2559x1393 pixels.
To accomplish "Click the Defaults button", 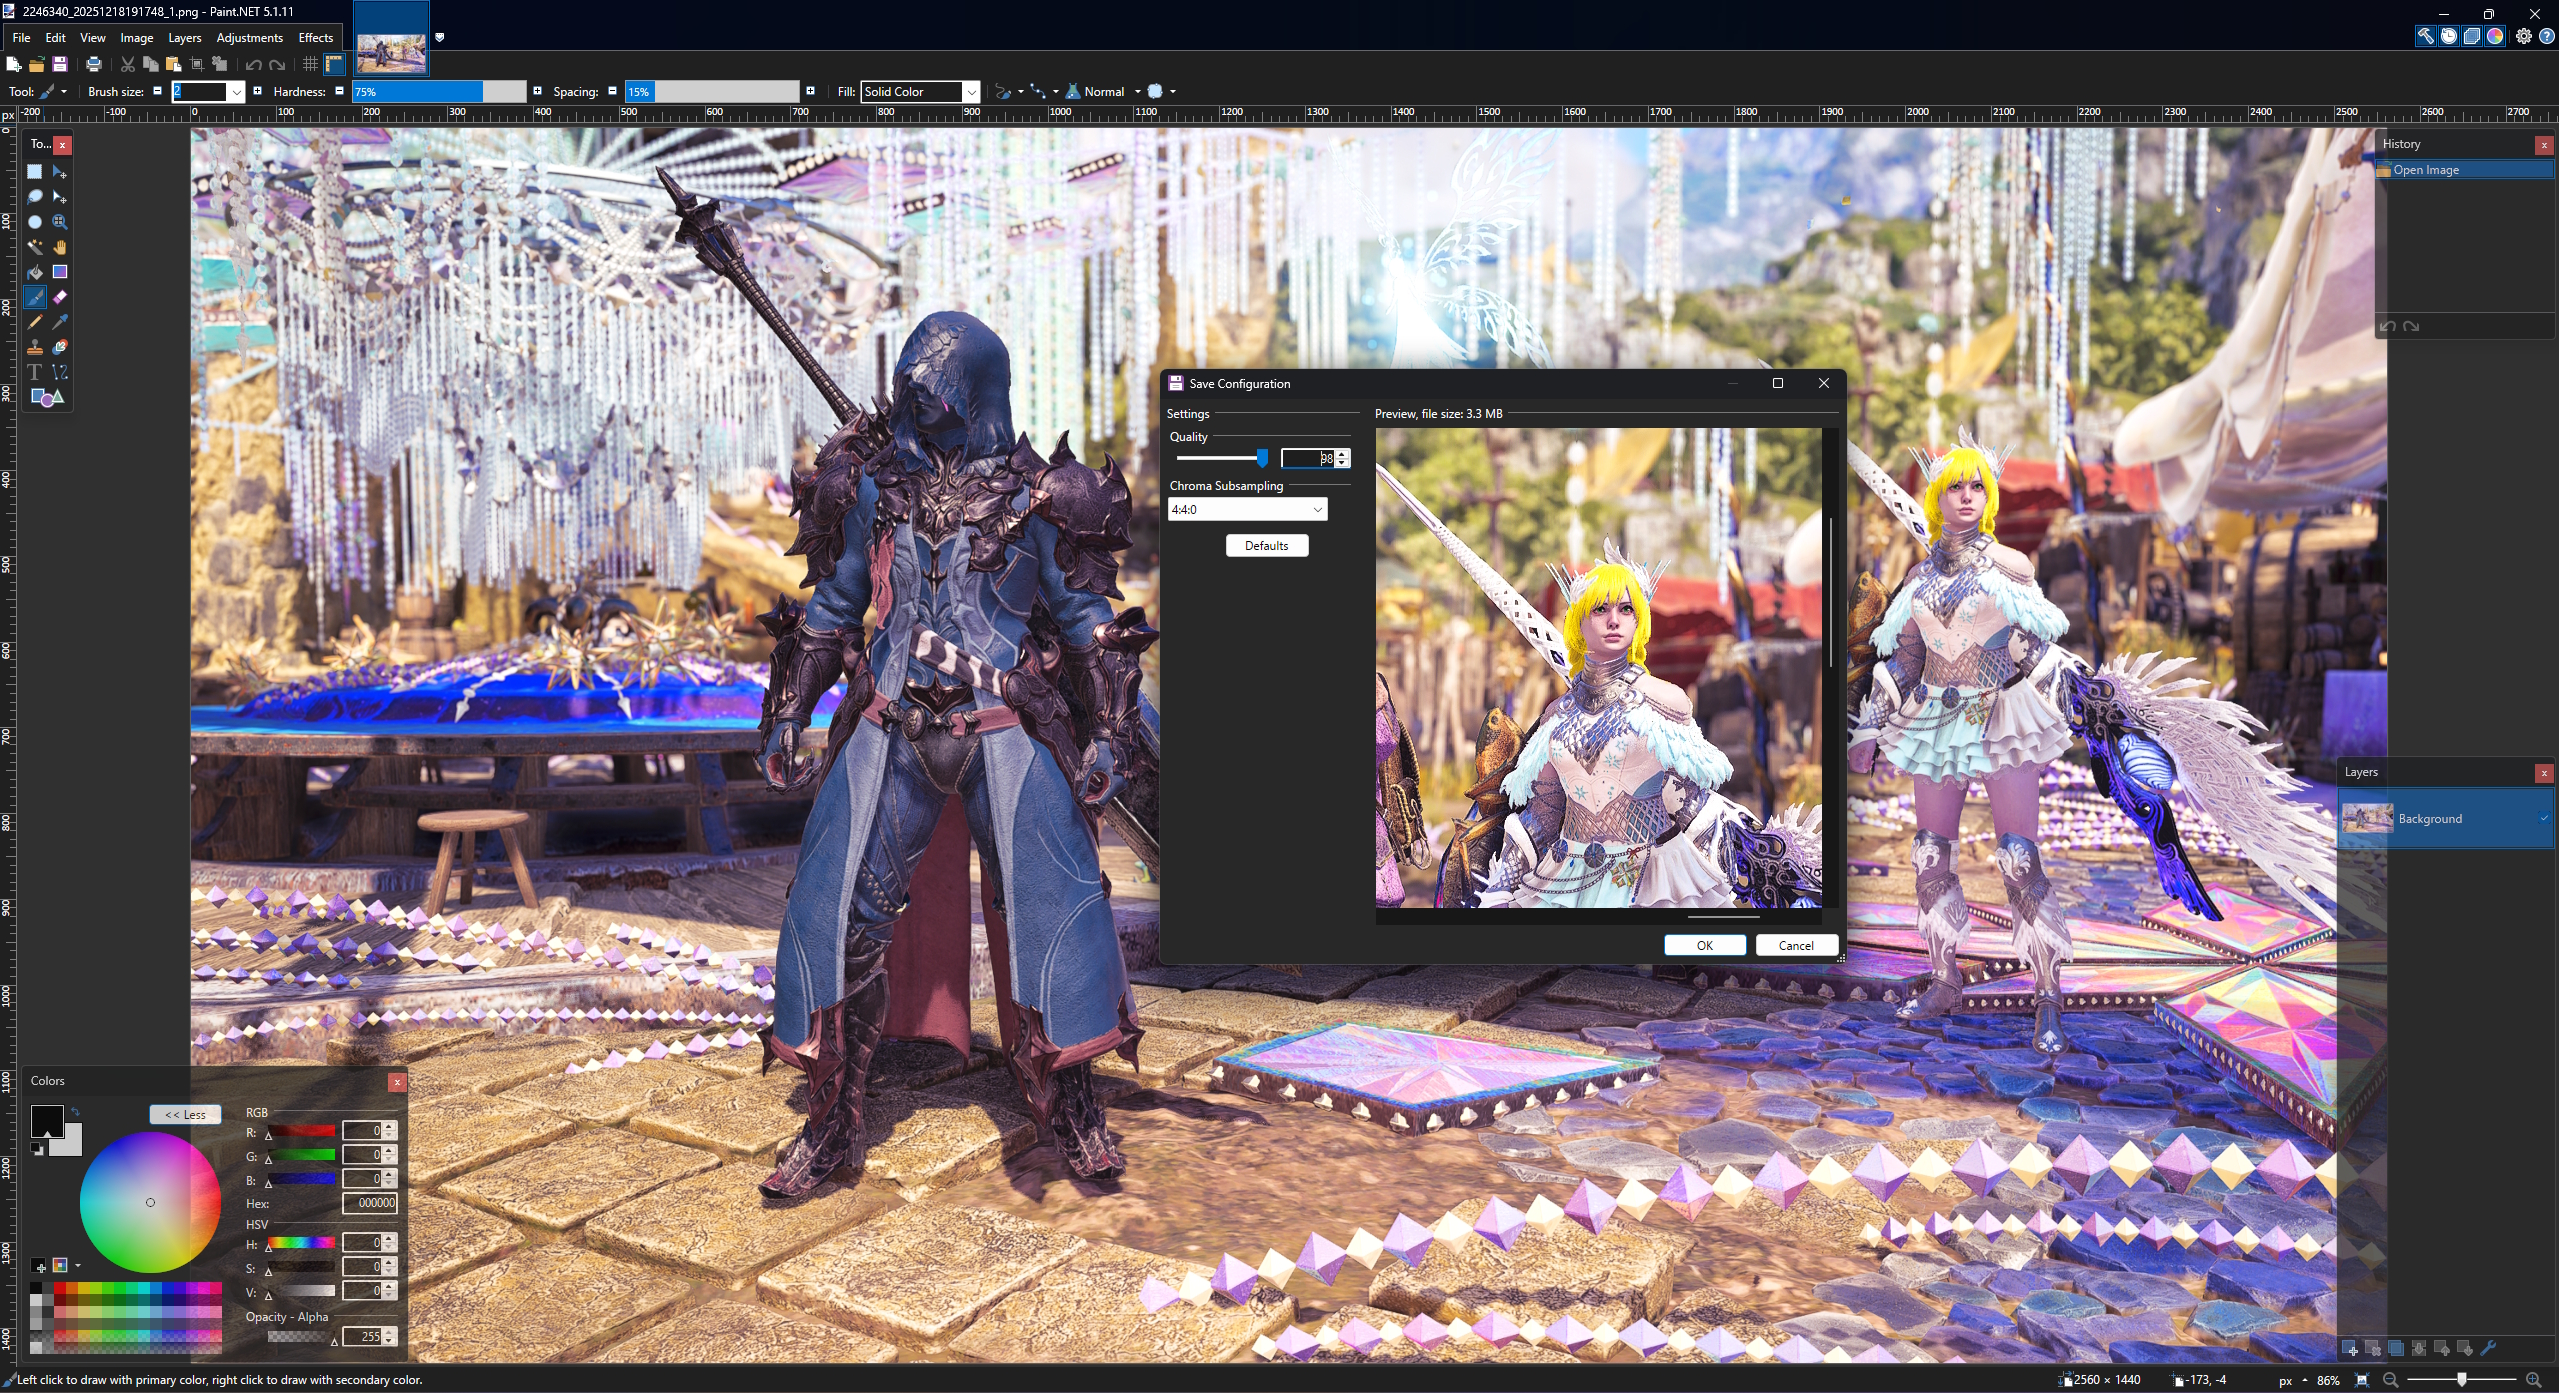I will pyautogui.click(x=1266, y=545).
